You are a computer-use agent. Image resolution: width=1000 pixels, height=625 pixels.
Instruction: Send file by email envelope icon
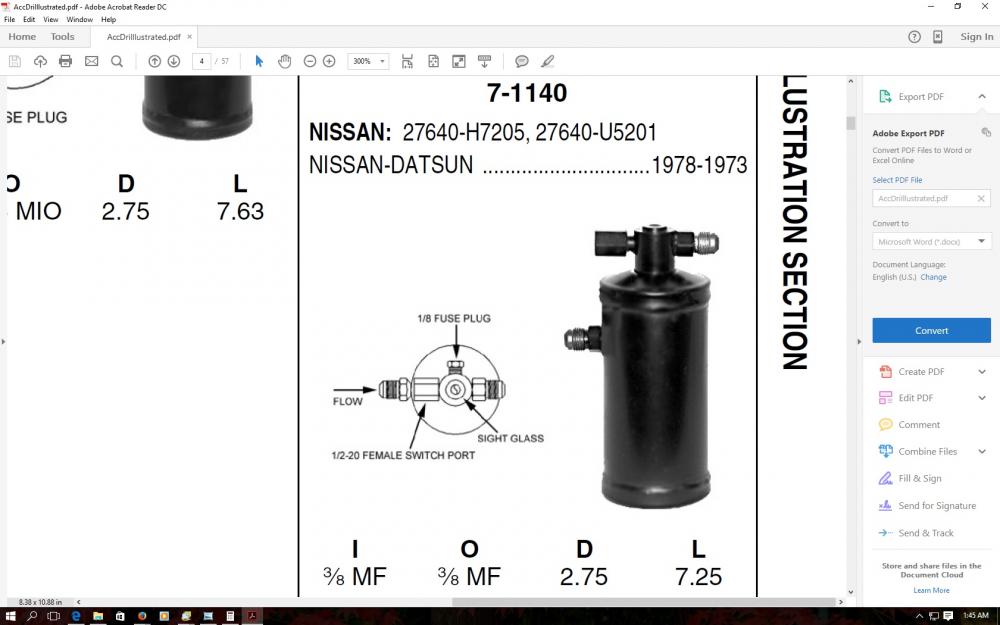[91, 61]
